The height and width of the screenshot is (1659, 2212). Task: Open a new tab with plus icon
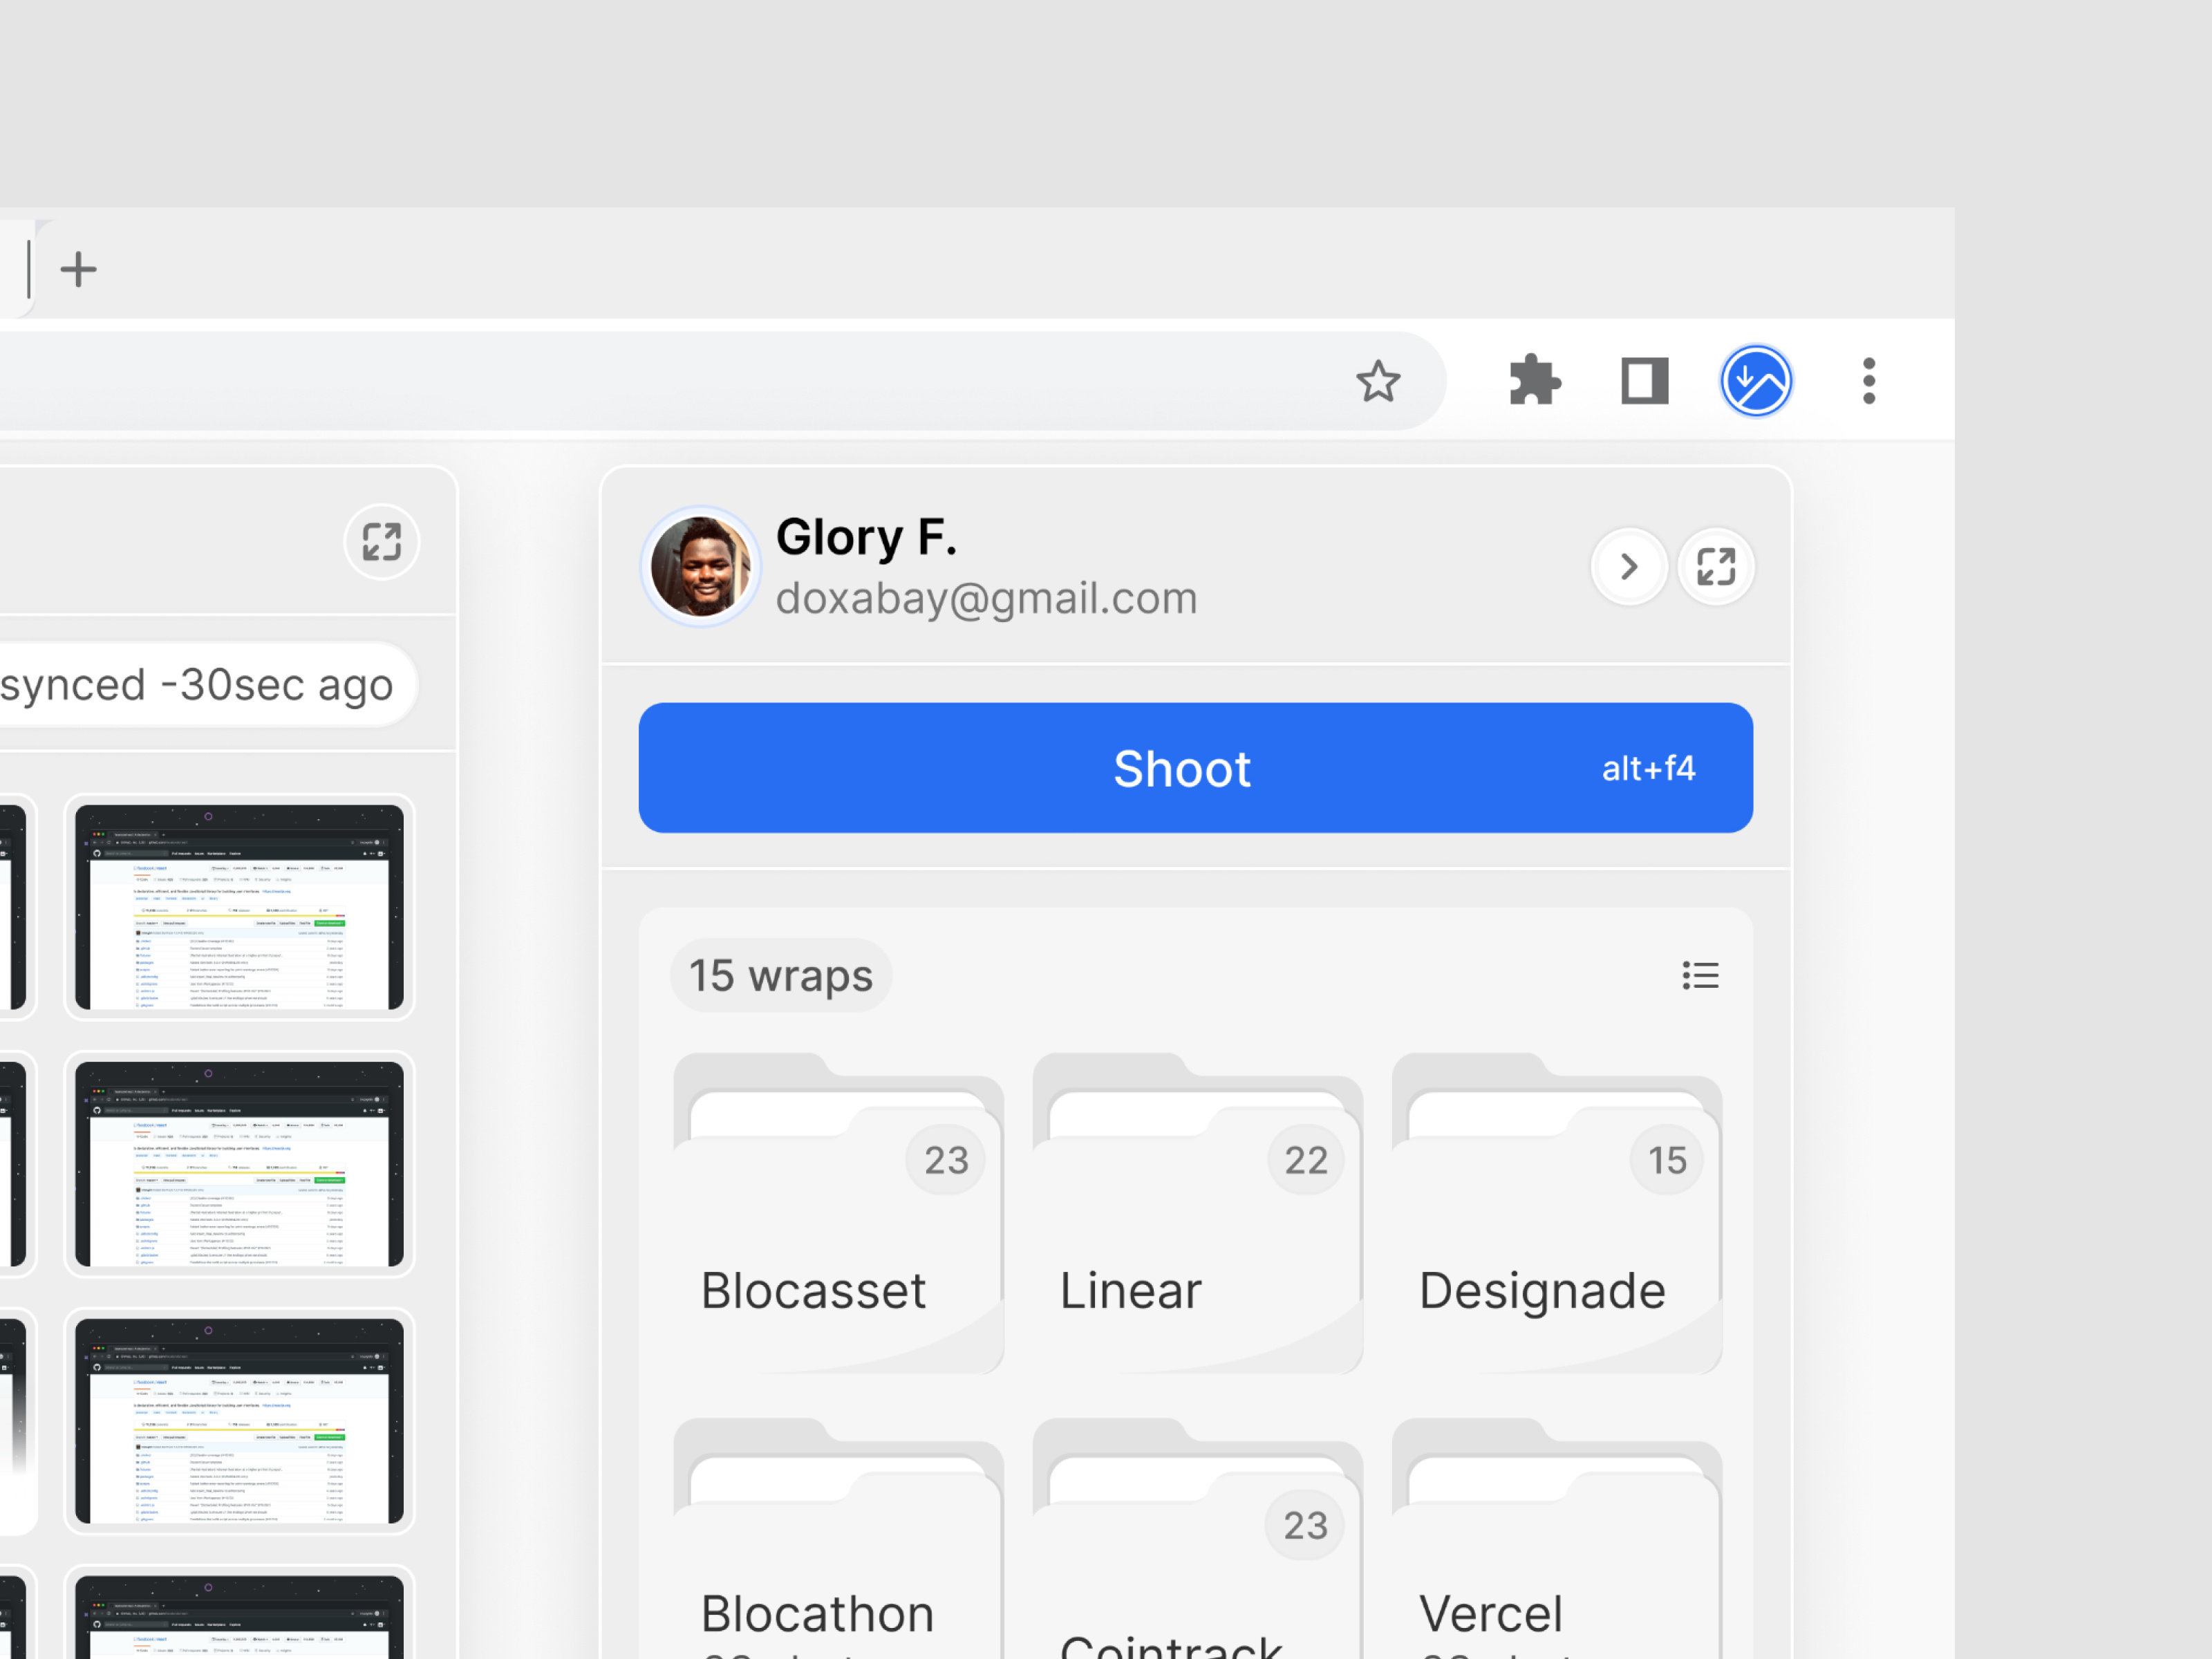click(78, 269)
